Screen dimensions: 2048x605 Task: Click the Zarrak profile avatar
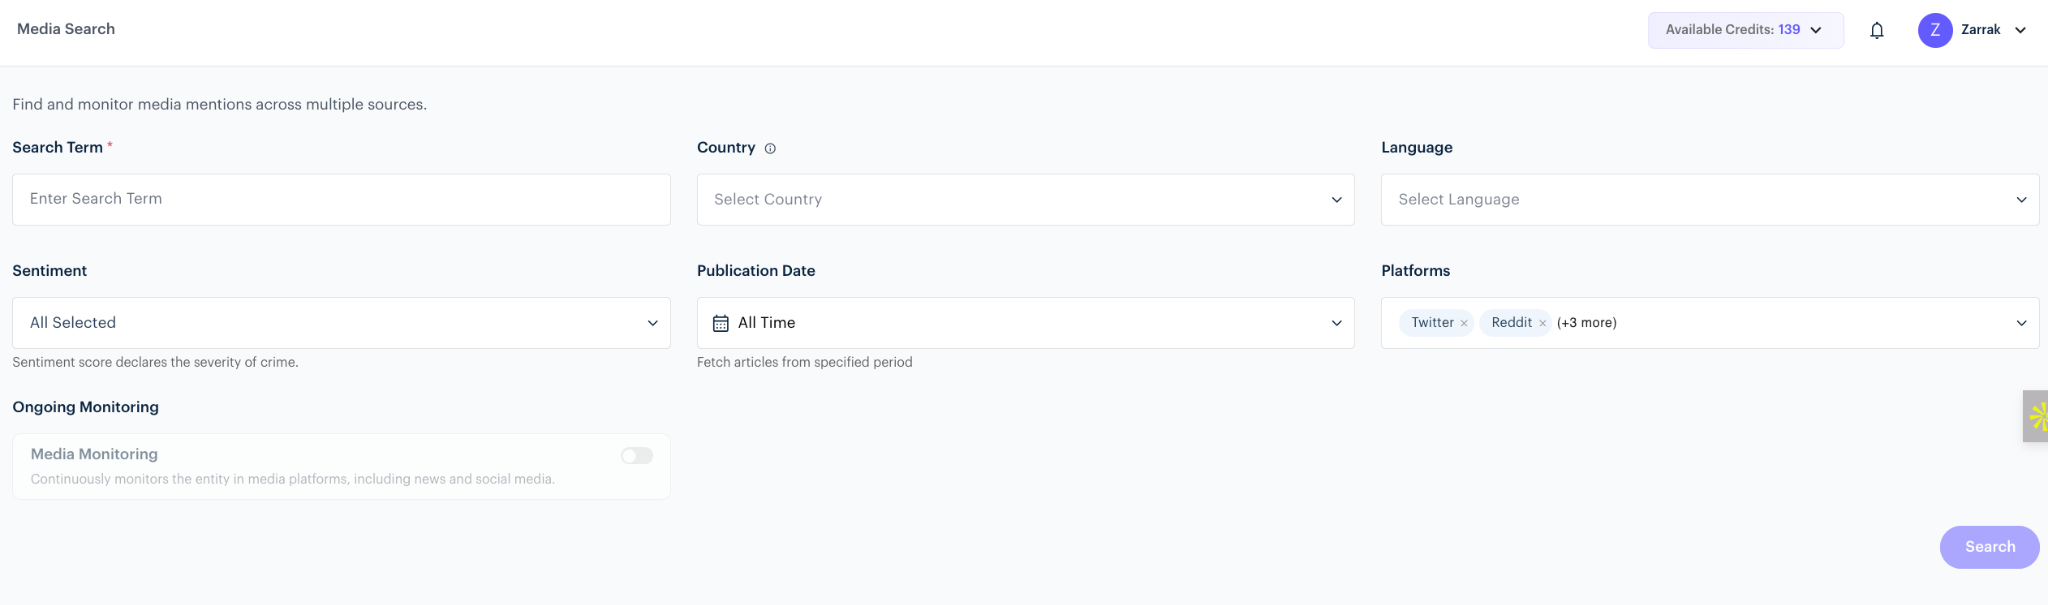(x=1935, y=30)
